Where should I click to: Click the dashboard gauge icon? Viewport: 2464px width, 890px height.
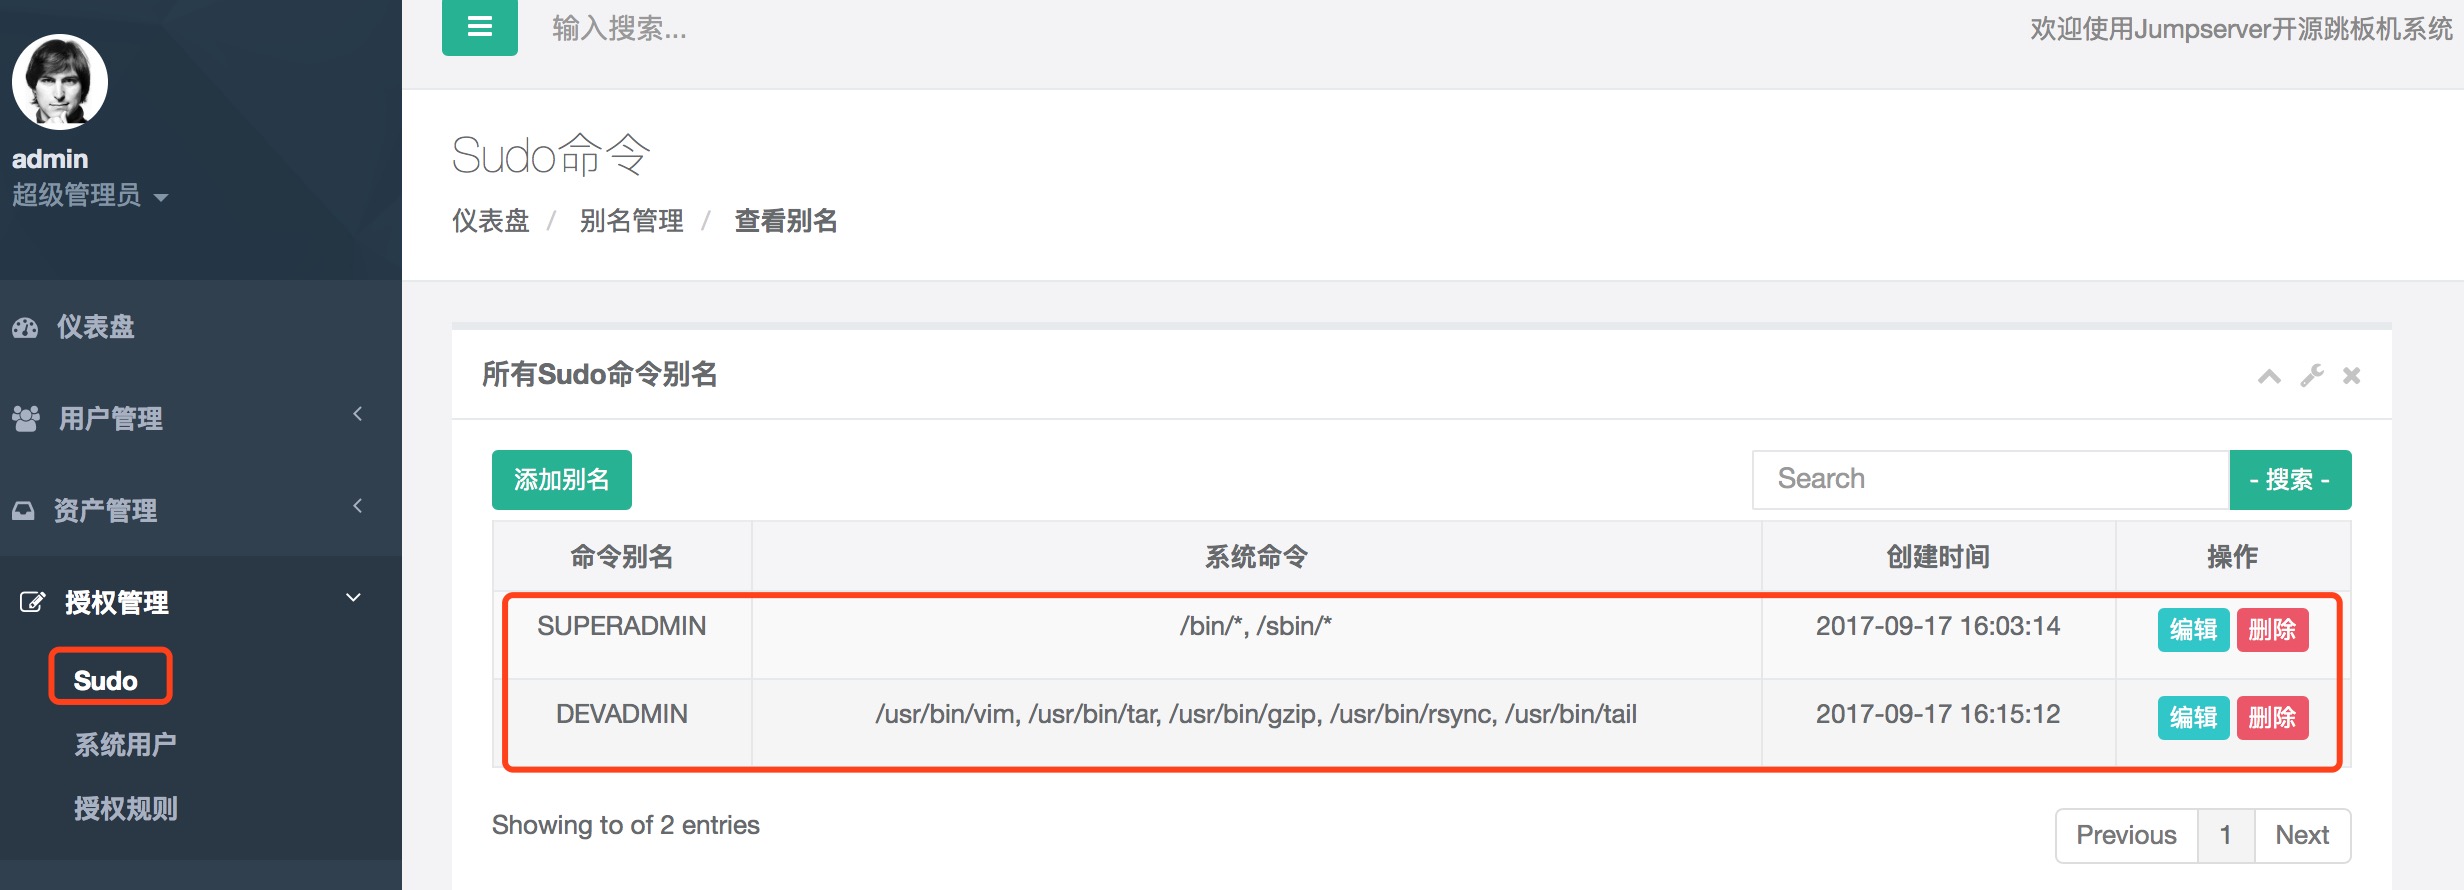point(25,327)
